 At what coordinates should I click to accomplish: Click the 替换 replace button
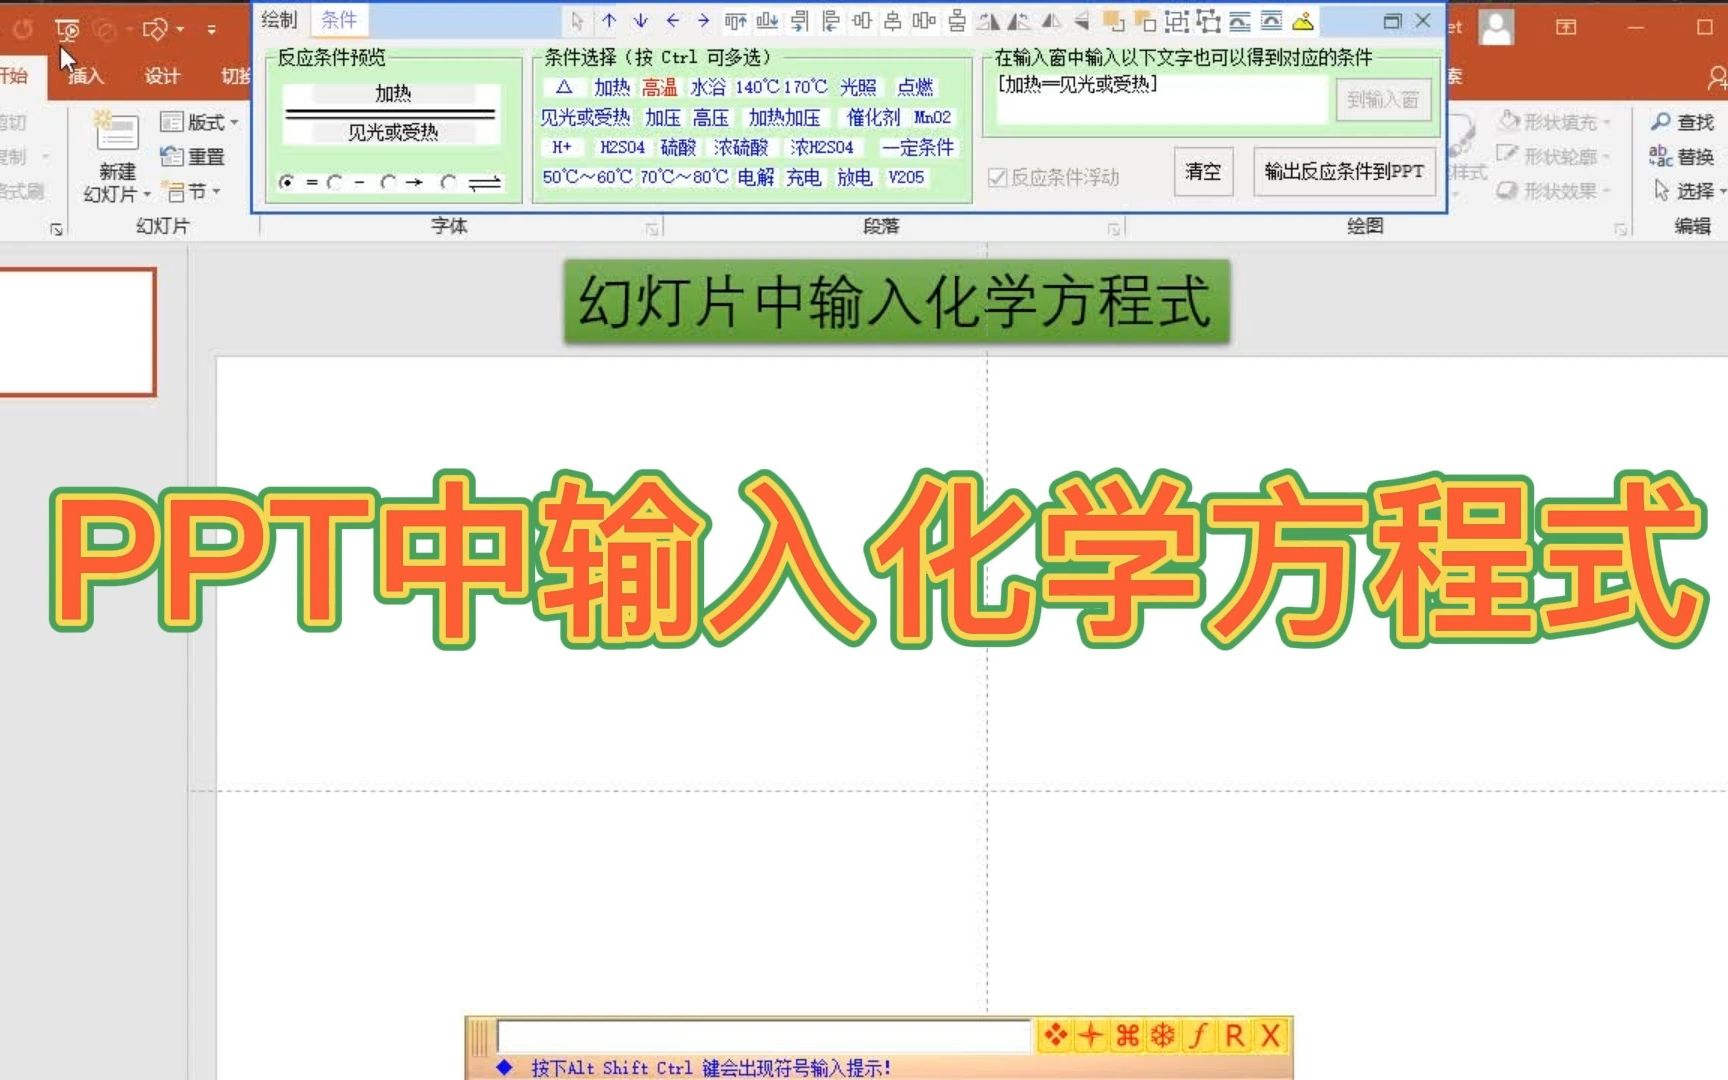click(1682, 156)
